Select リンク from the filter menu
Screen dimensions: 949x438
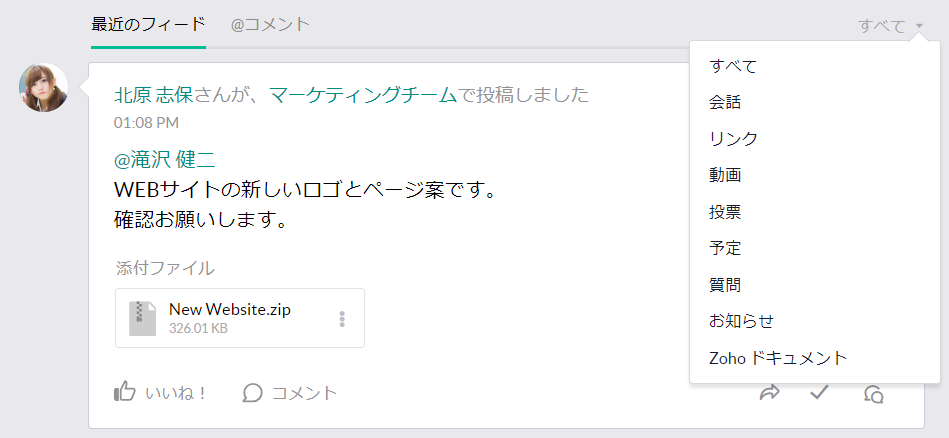pyautogui.click(x=733, y=139)
